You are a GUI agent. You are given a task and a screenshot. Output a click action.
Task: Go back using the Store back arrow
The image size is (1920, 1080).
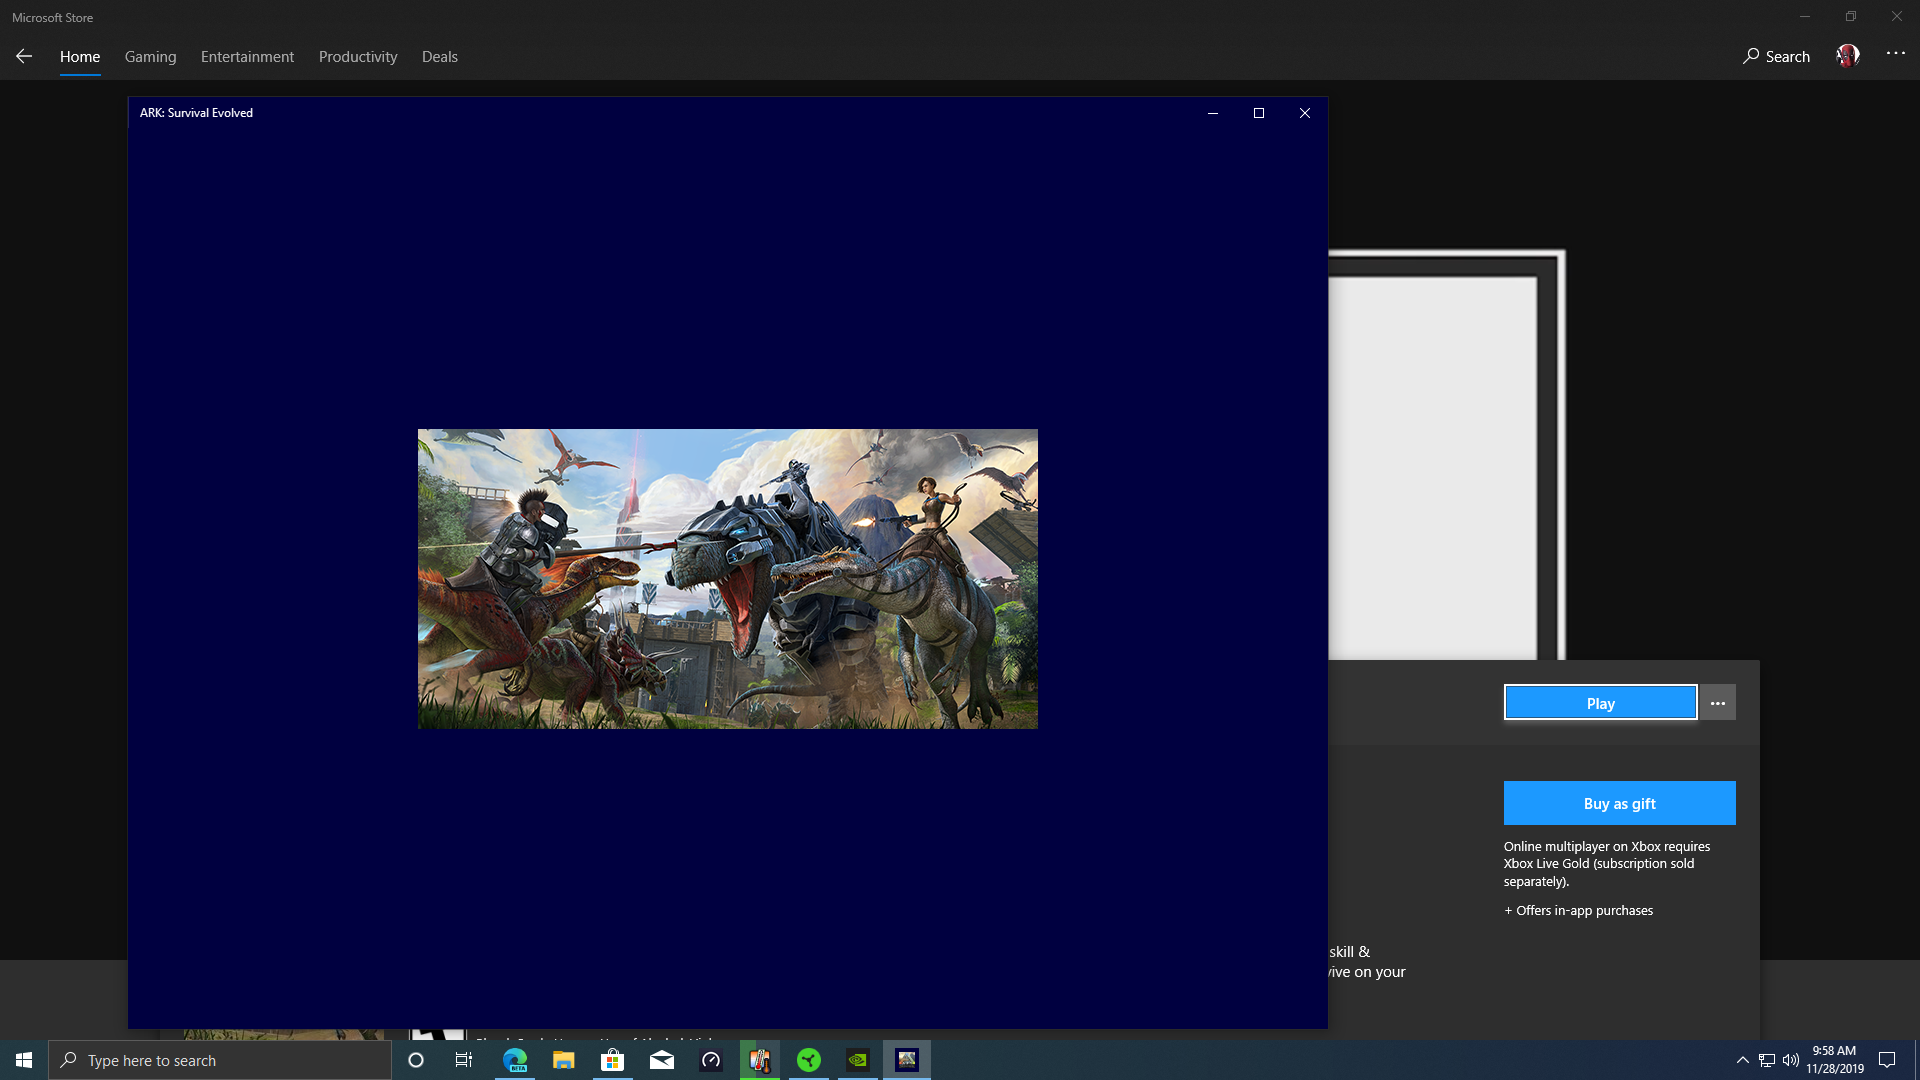[24, 57]
